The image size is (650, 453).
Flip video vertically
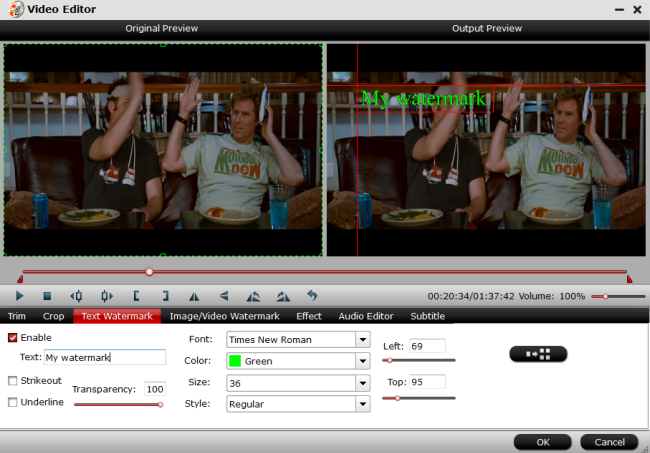click(x=224, y=296)
